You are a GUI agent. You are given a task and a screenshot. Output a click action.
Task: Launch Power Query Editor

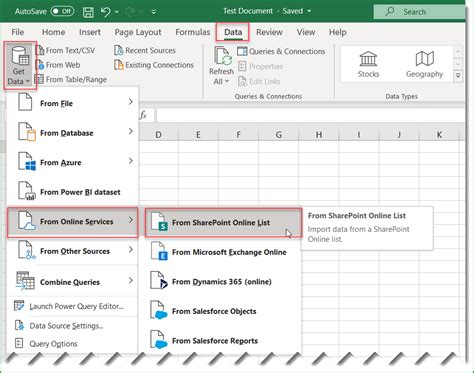pos(72,306)
